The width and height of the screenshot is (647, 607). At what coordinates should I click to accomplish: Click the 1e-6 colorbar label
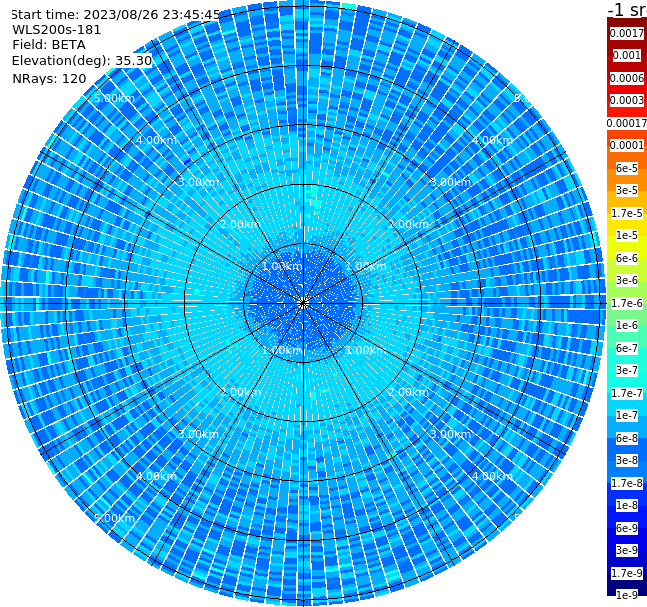point(627,325)
